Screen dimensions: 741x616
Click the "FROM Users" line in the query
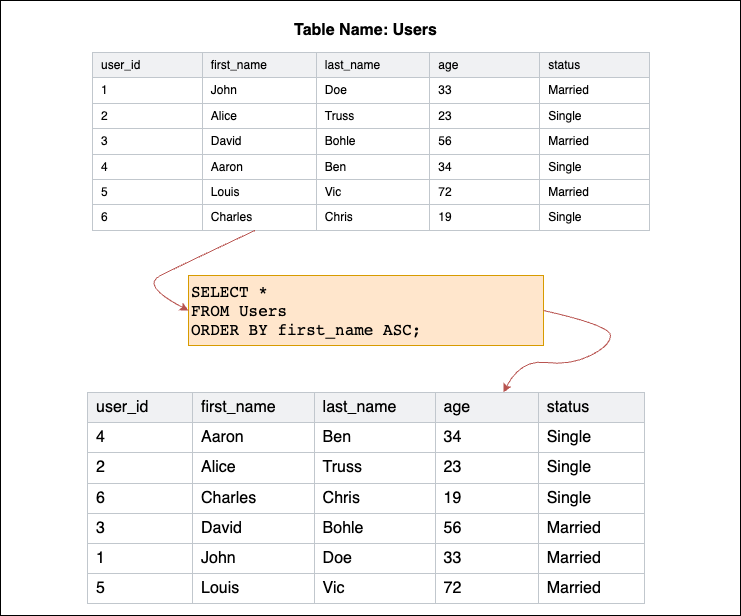[238, 311]
